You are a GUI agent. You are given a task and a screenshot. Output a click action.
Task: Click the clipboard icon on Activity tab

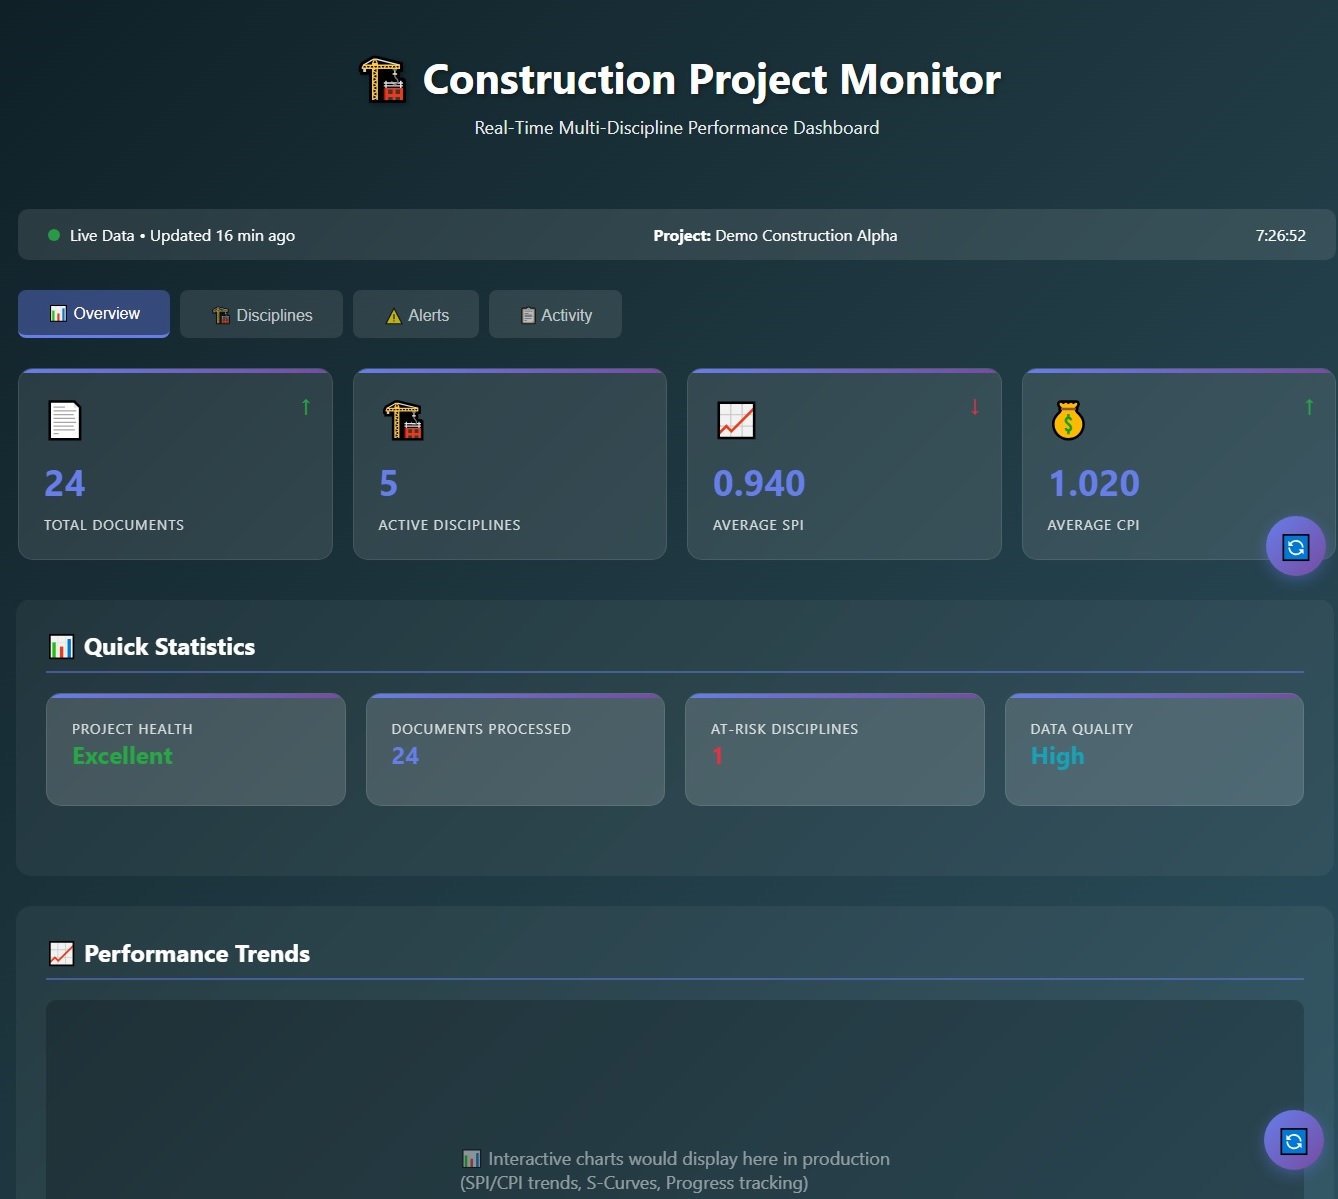coord(528,315)
